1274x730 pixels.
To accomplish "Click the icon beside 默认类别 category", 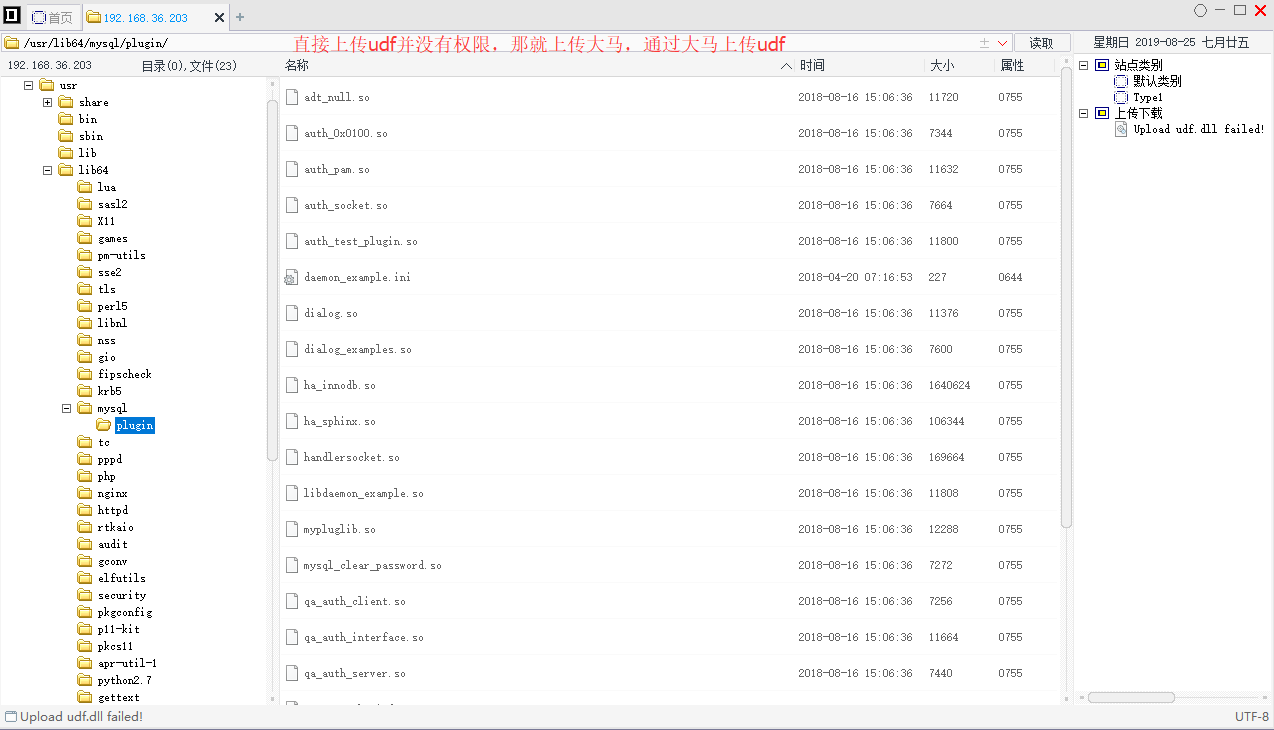I will [1121, 81].
